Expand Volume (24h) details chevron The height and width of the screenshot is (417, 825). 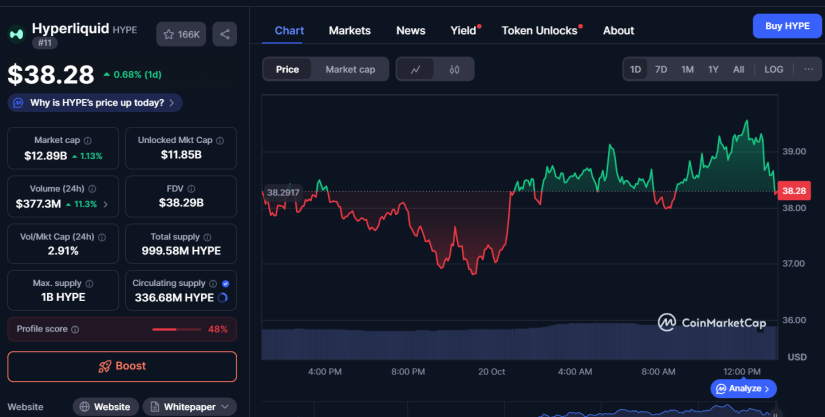[106, 204]
